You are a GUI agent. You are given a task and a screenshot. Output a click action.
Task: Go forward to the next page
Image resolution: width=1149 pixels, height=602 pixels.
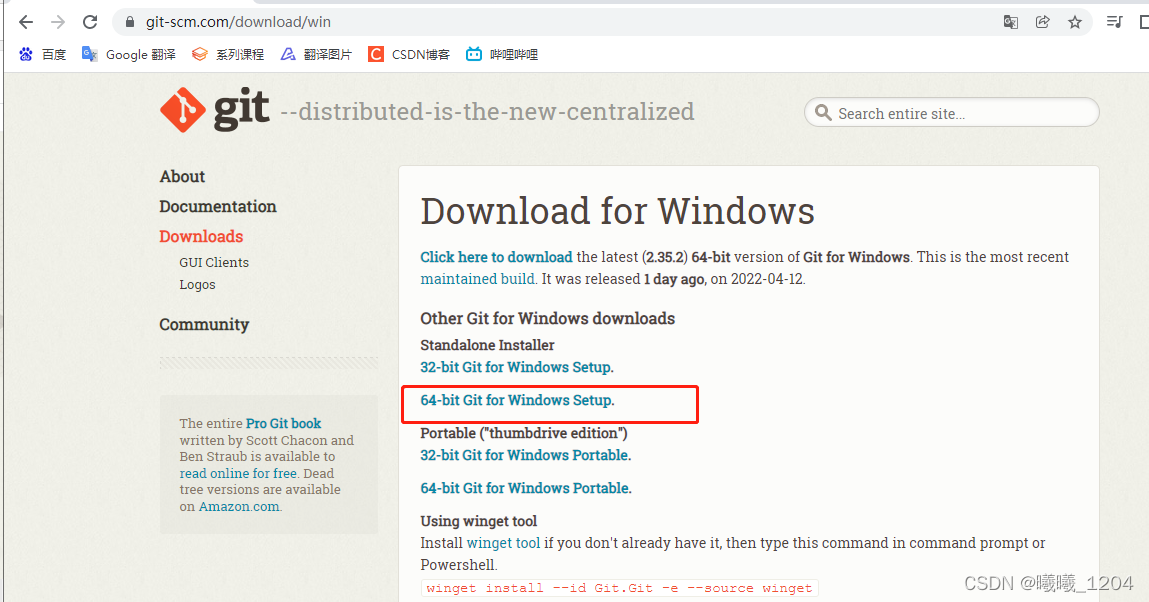click(x=58, y=22)
